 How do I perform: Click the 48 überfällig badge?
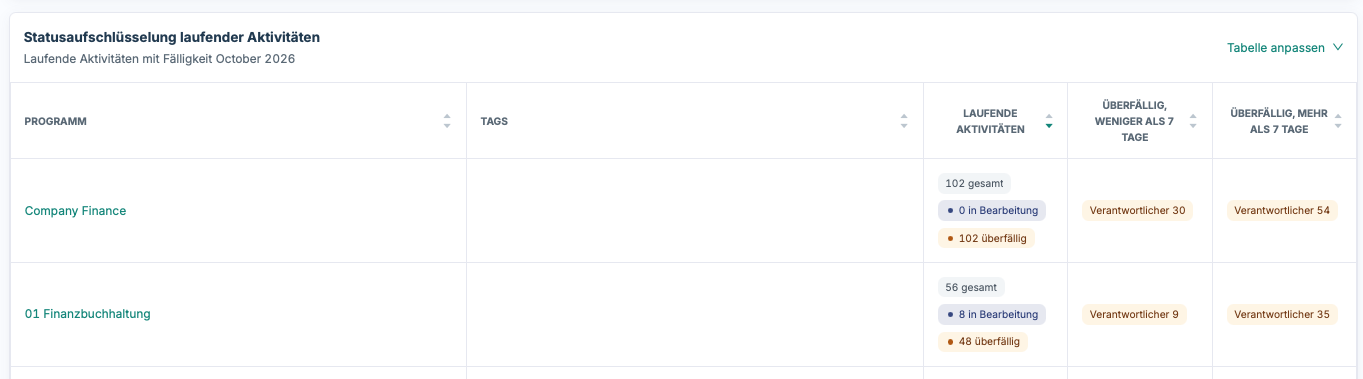[983, 341]
